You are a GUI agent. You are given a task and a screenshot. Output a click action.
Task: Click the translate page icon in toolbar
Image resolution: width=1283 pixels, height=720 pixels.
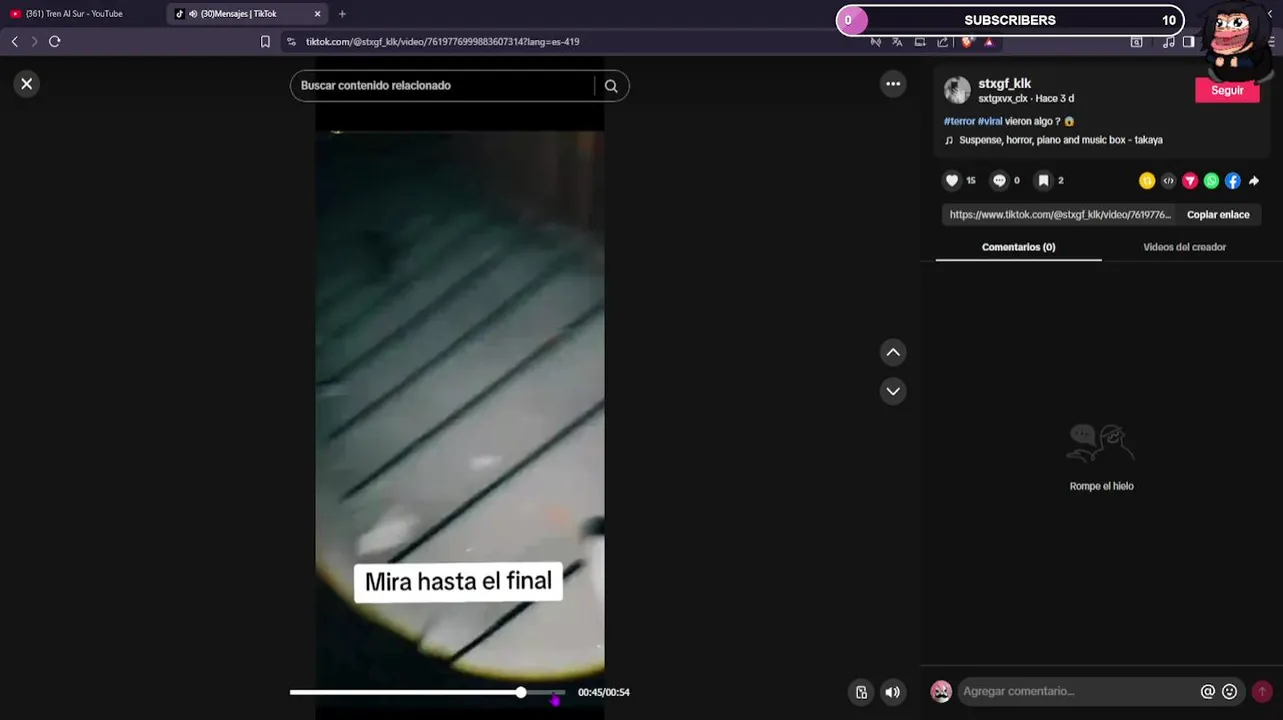(x=897, y=42)
